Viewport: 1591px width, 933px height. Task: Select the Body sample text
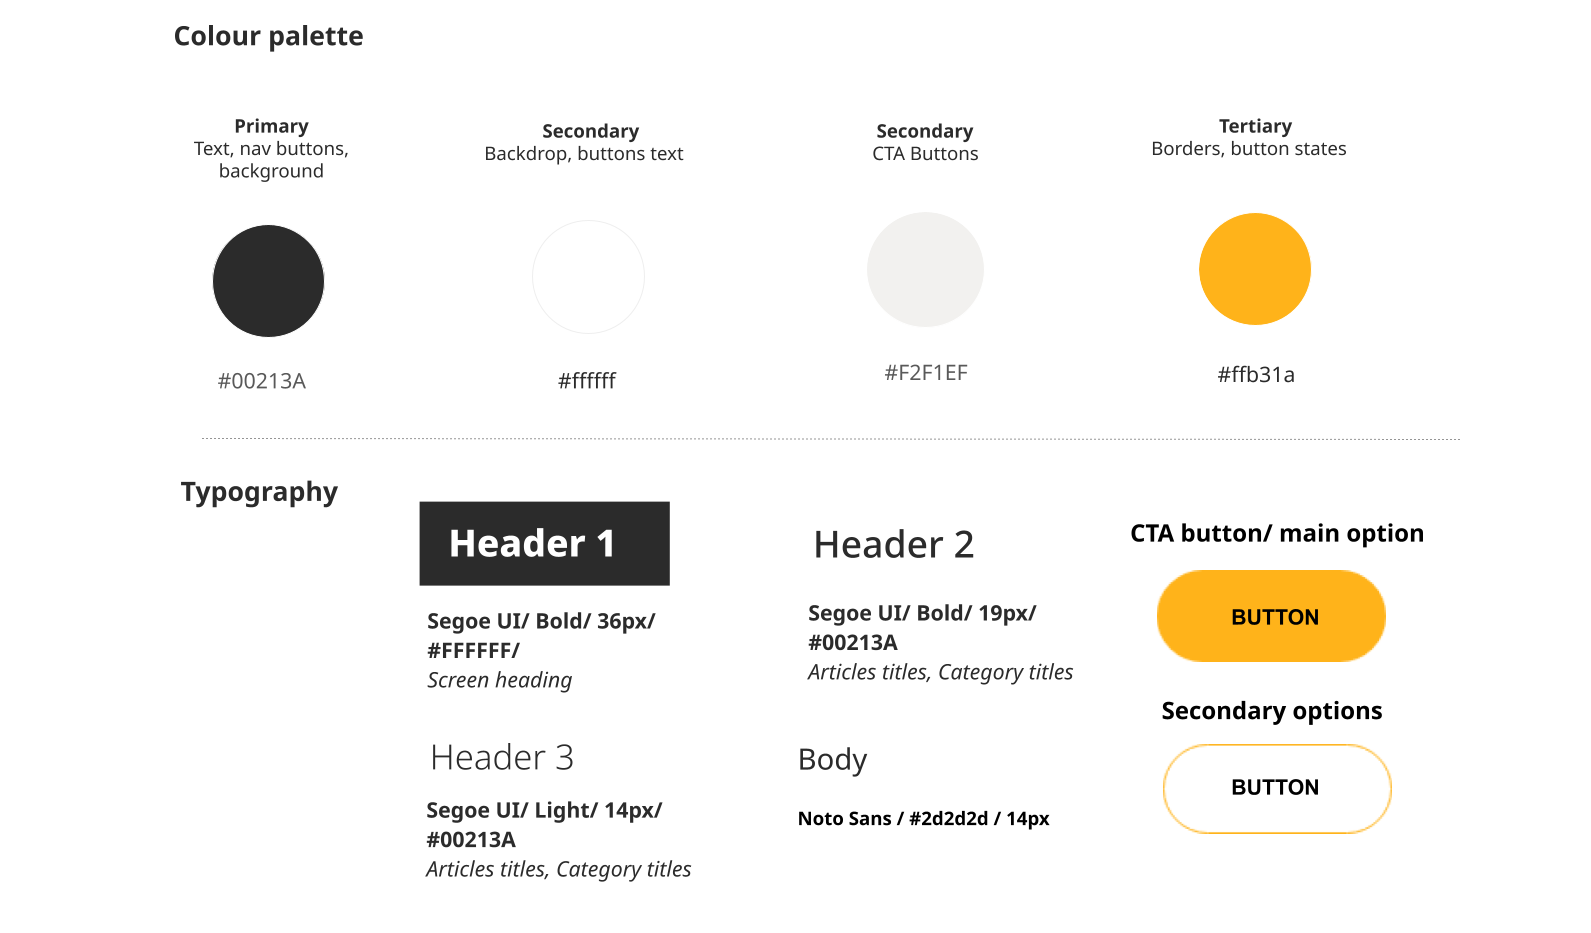(832, 760)
